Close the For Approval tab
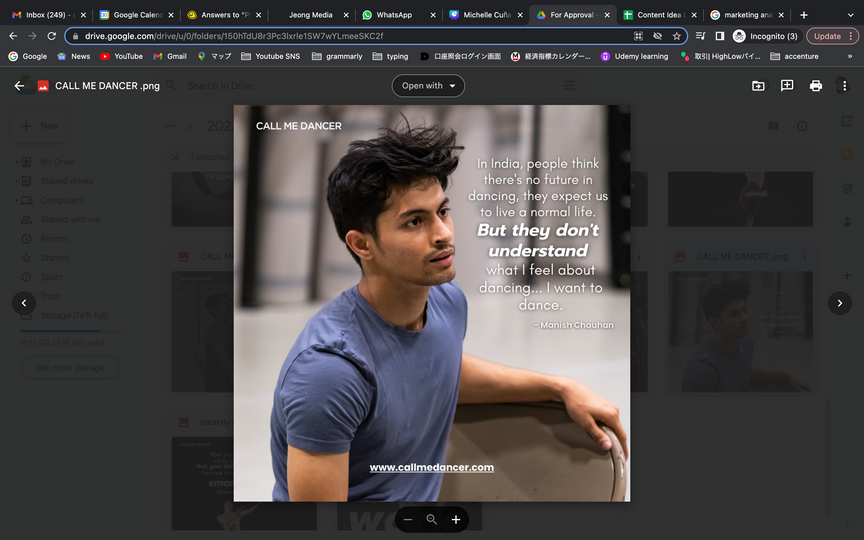Viewport: 864px width, 540px height. pos(607,15)
